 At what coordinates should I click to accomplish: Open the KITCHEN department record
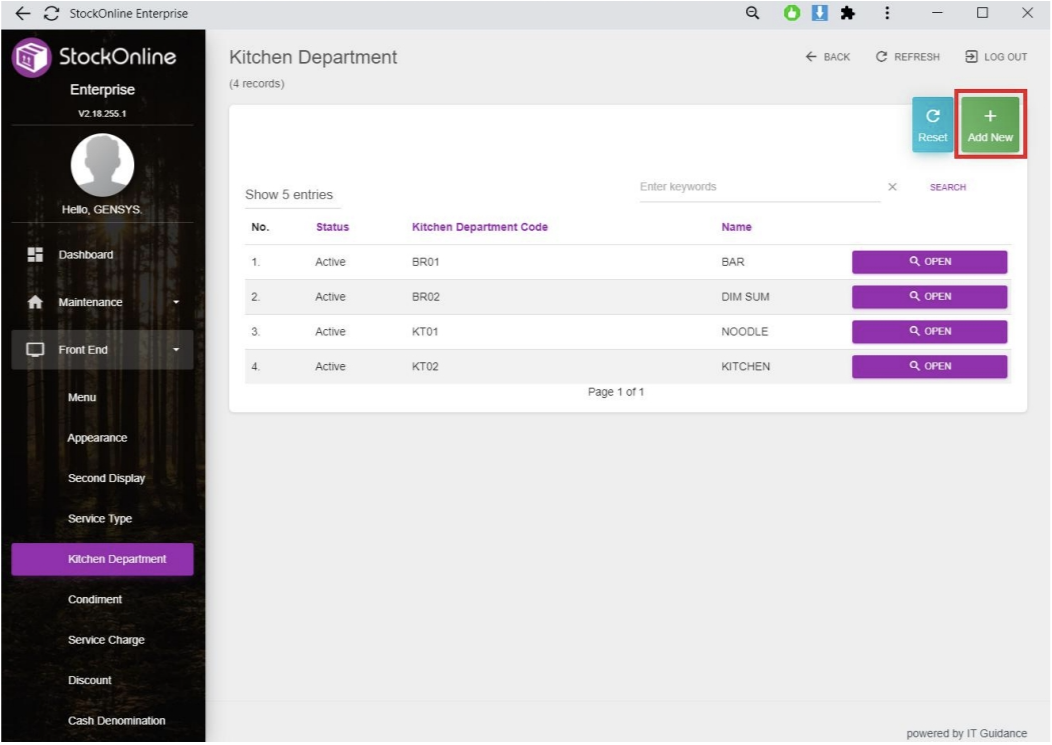[929, 367]
